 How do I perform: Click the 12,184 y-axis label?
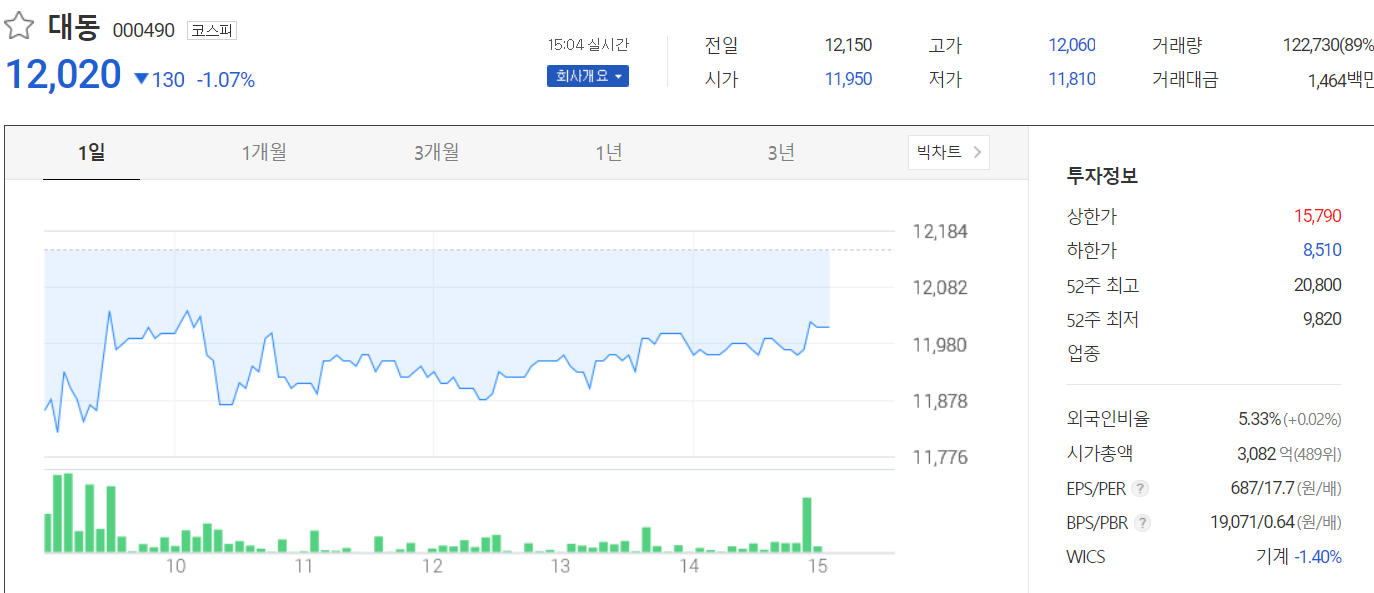point(940,232)
